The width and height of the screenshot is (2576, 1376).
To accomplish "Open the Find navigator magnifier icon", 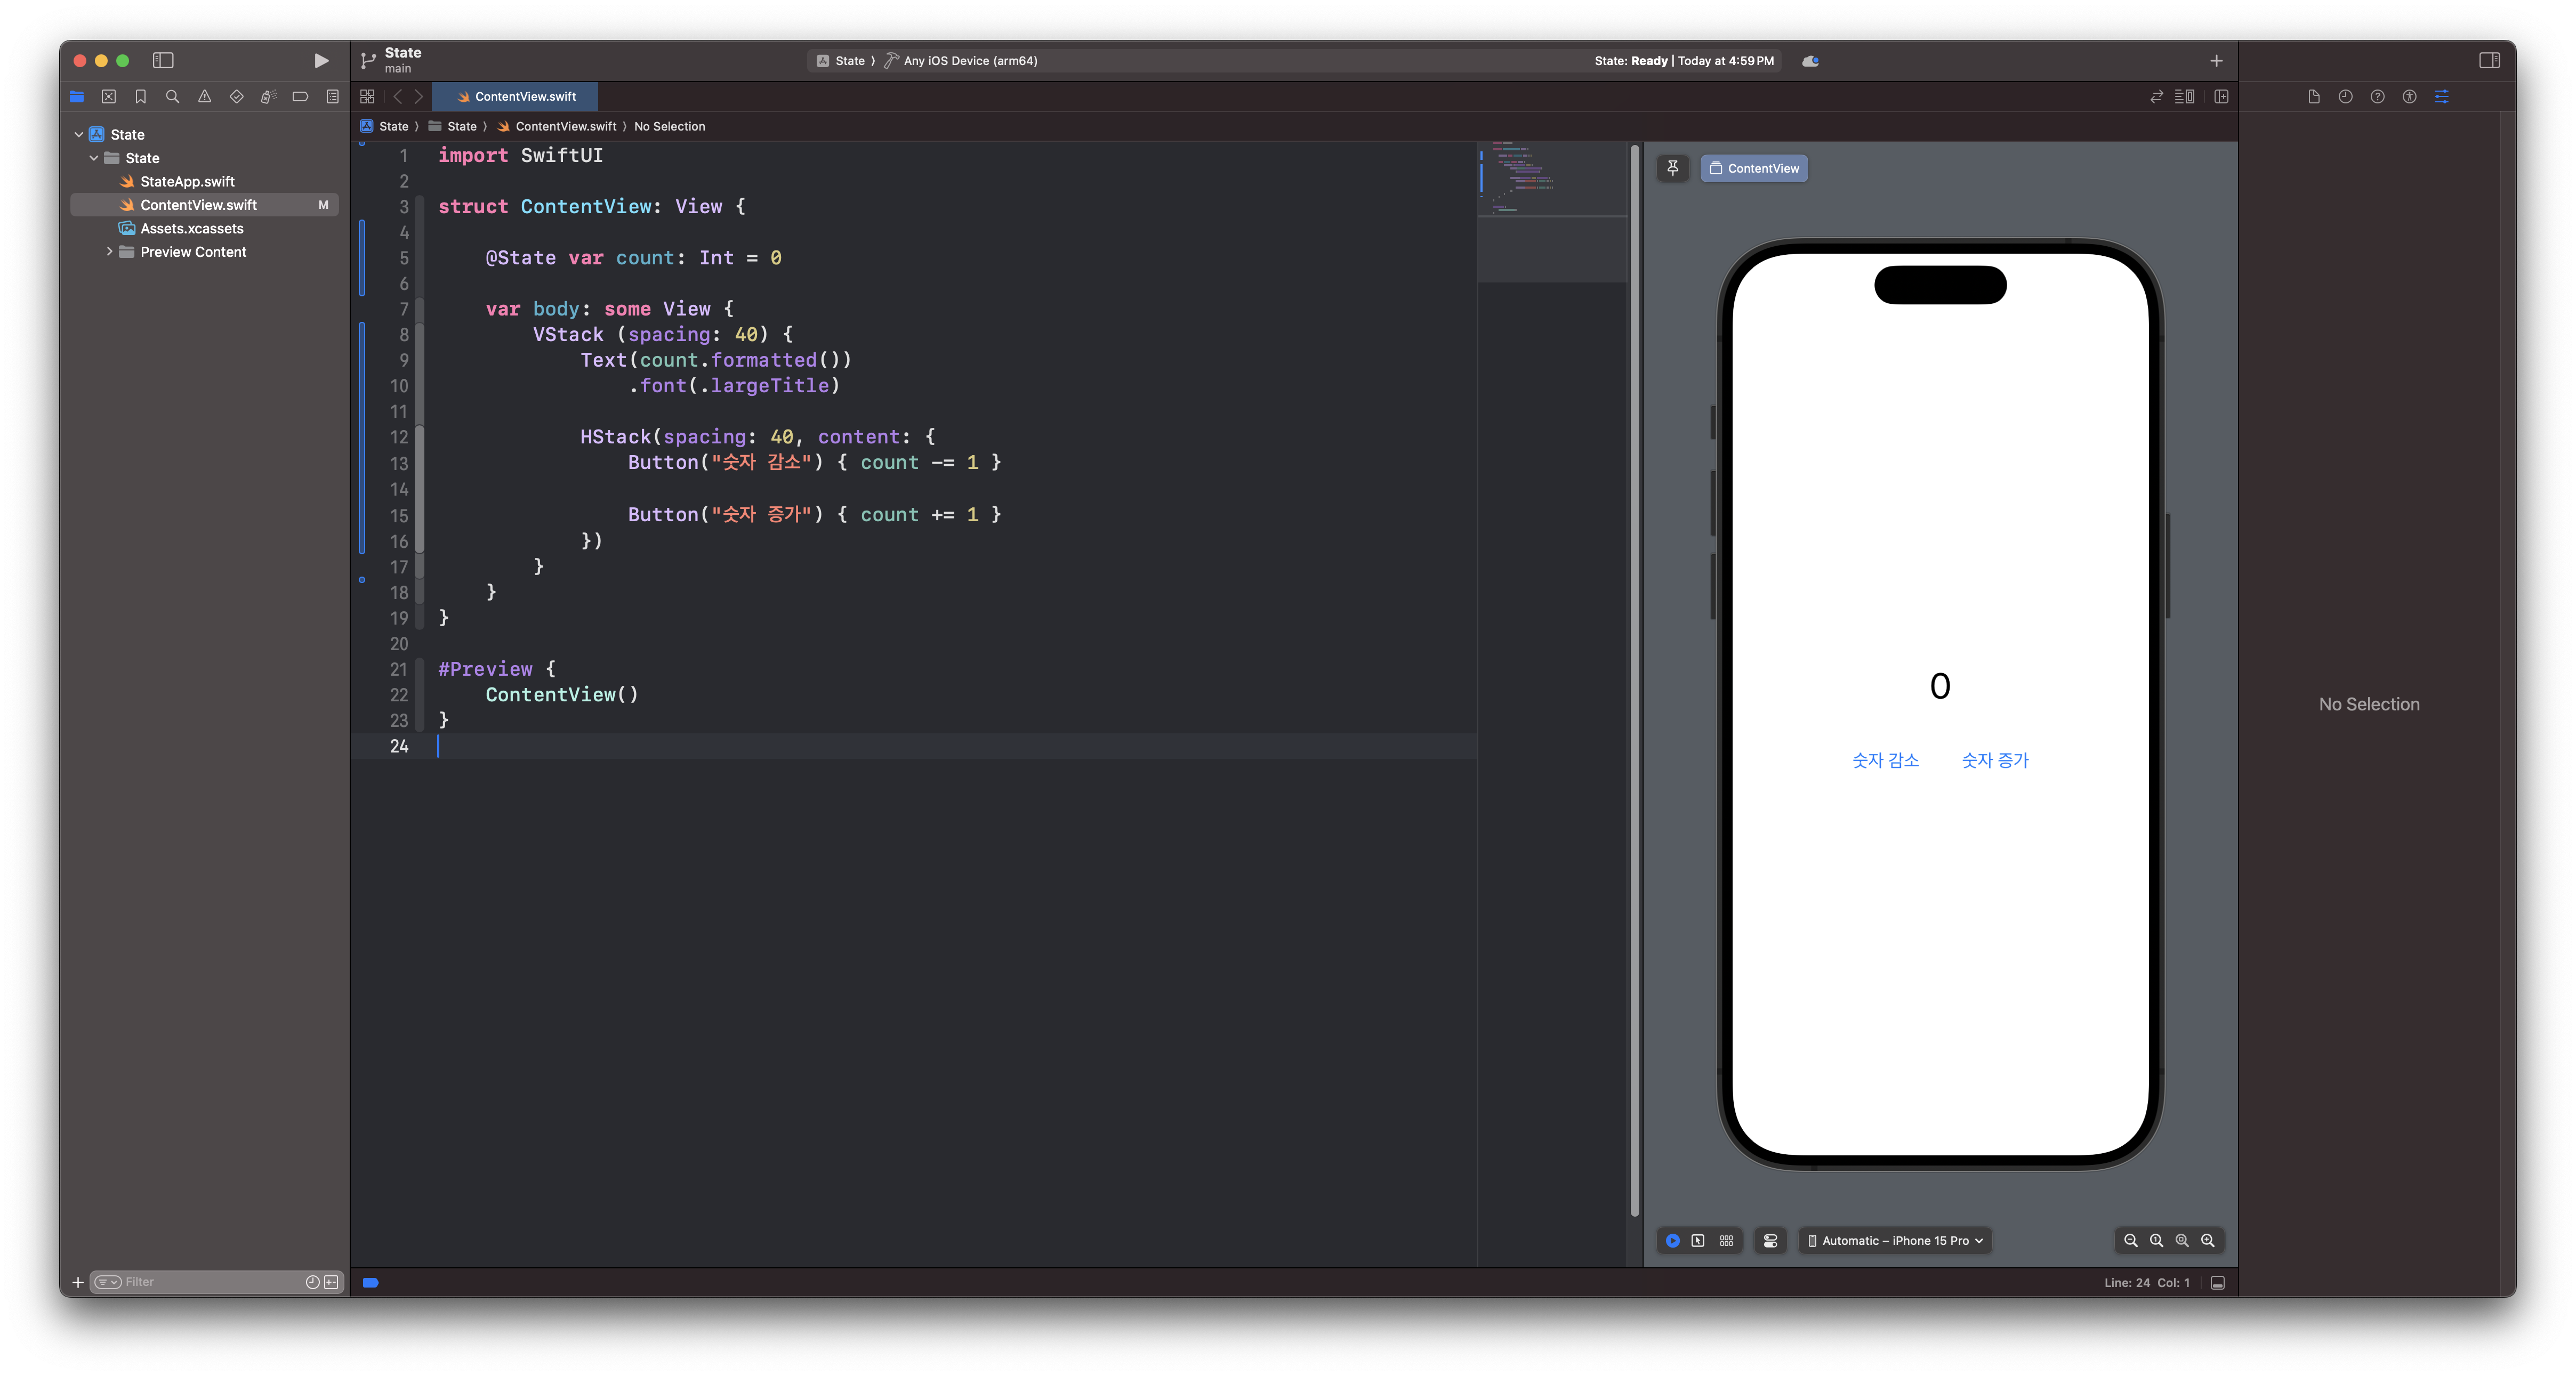I will (172, 97).
